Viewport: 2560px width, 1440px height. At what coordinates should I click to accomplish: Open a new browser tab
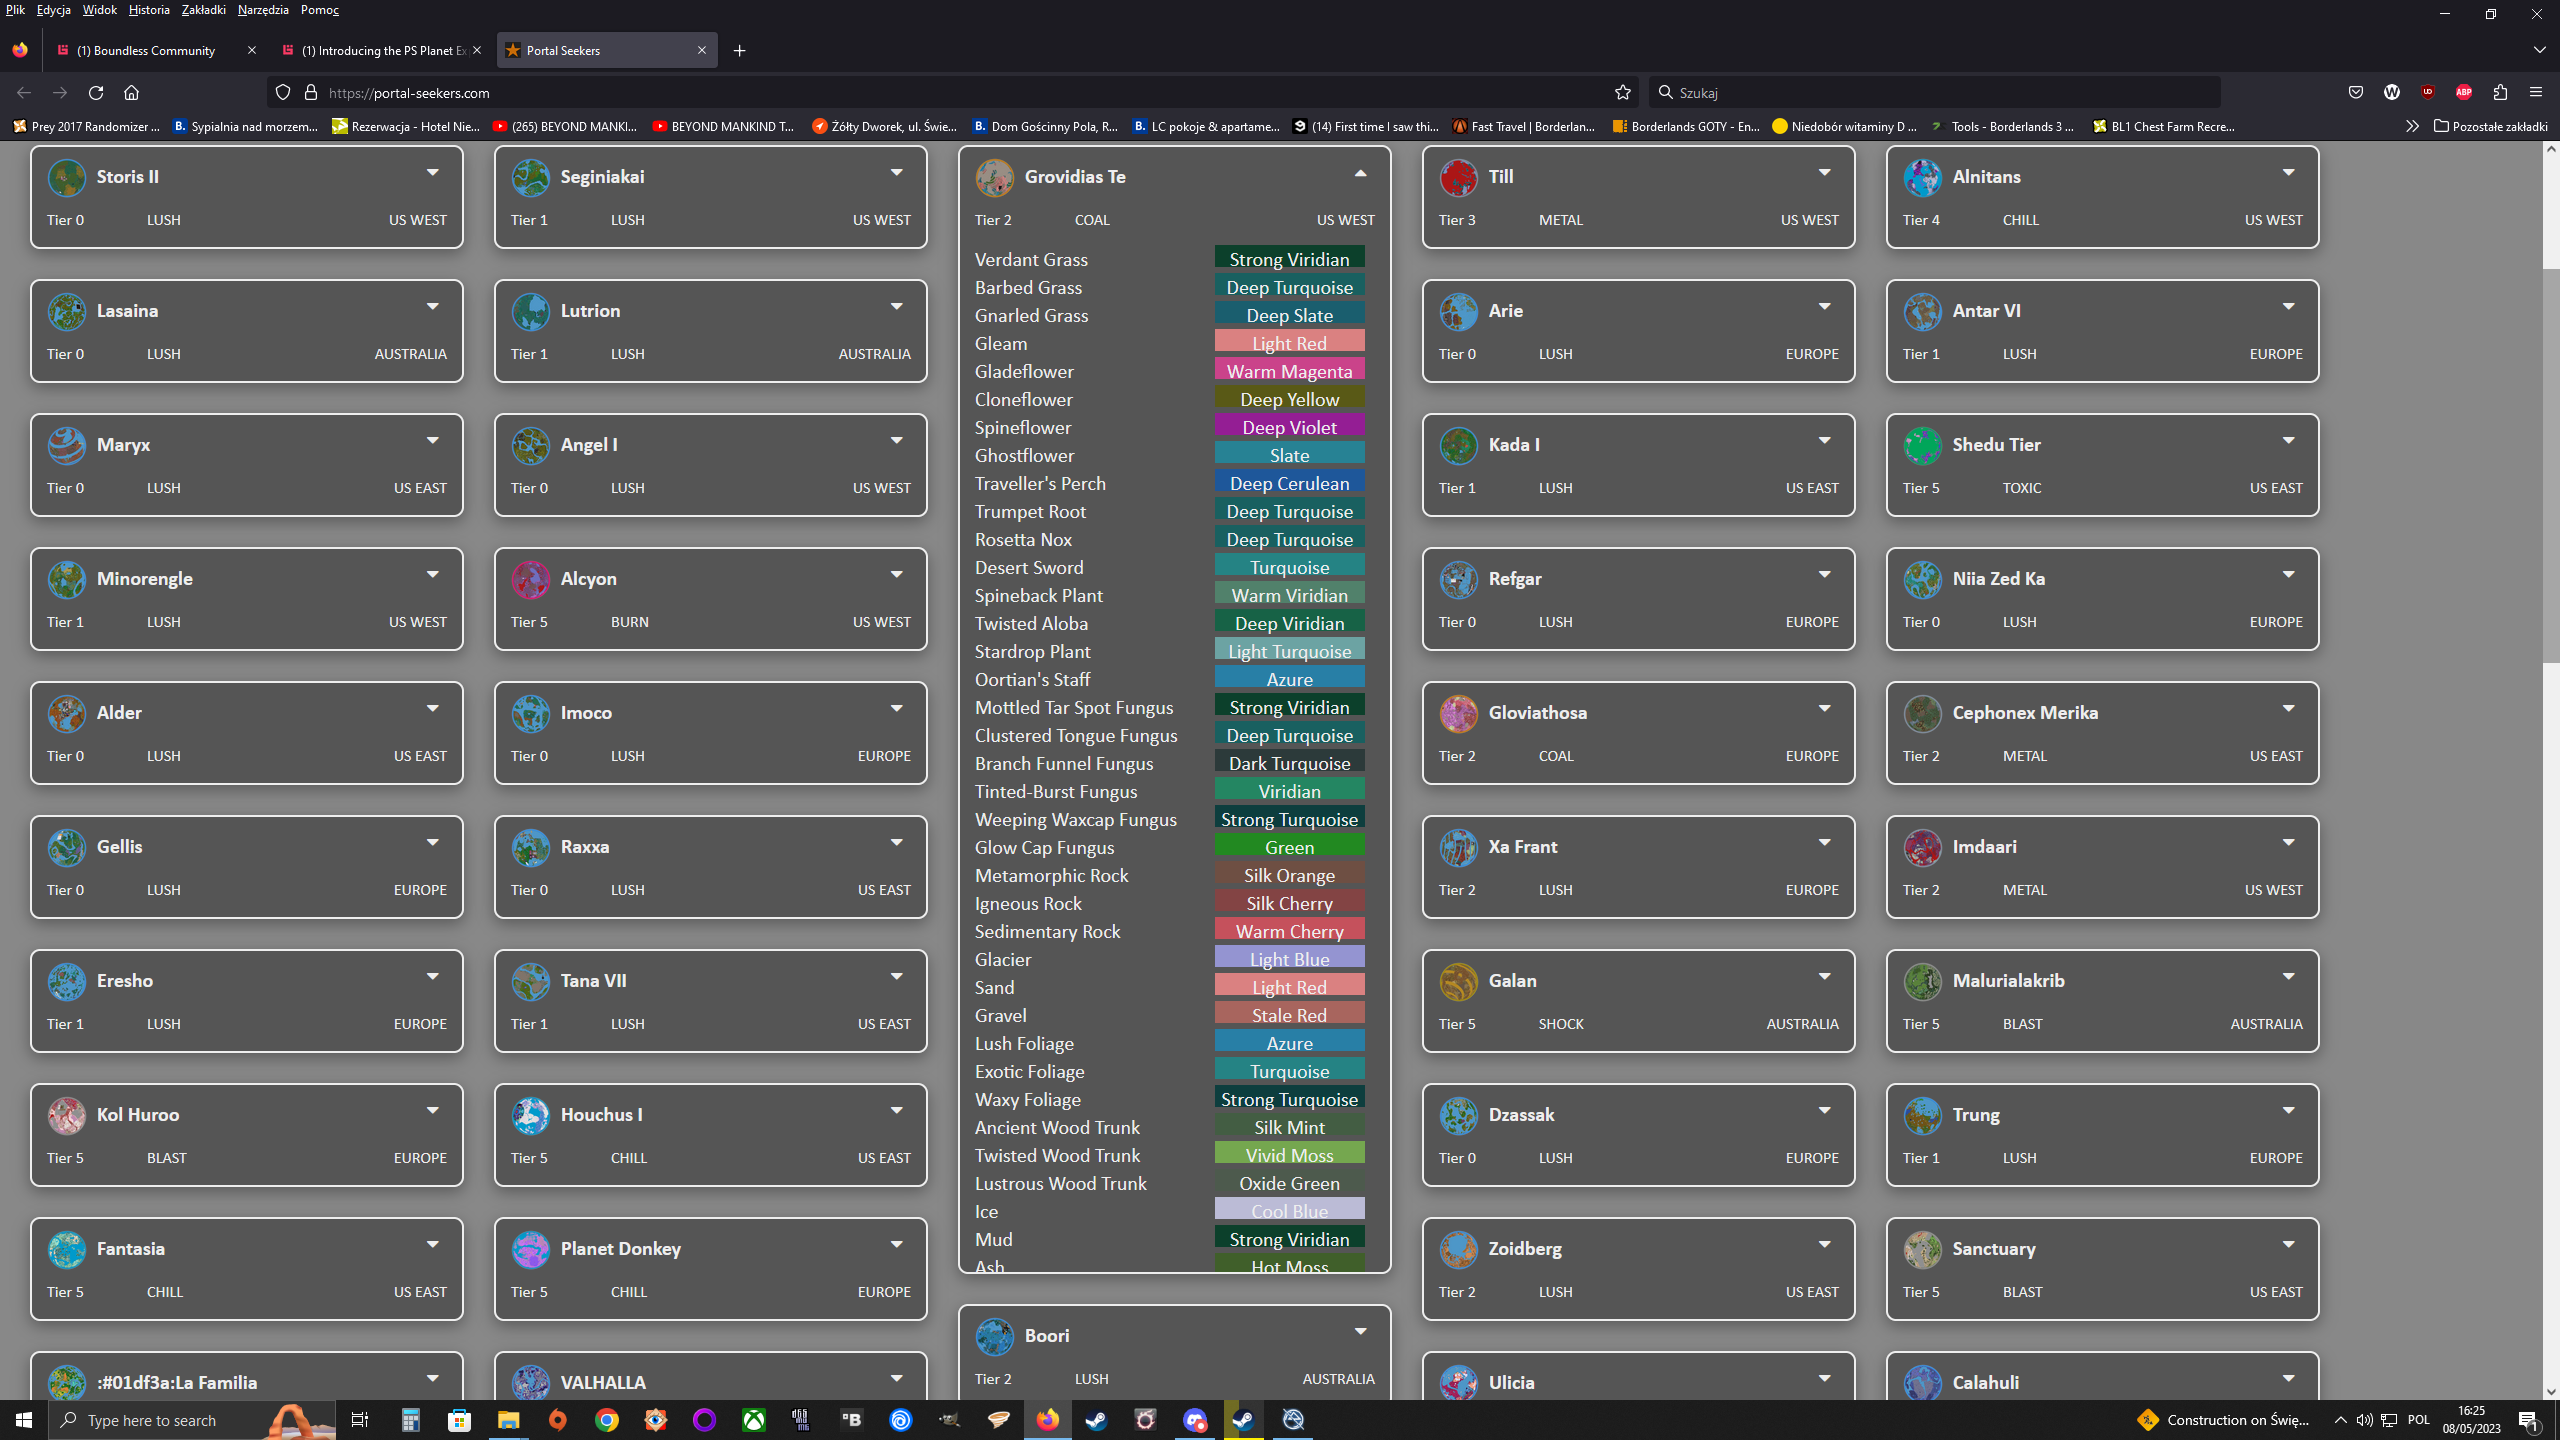point(739,50)
